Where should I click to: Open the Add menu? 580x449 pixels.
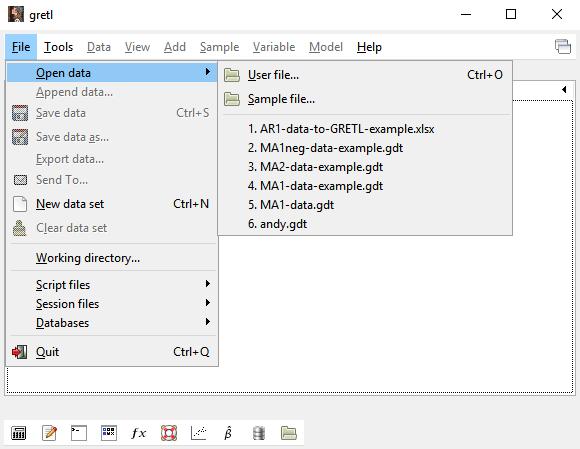click(x=175, y=47)
